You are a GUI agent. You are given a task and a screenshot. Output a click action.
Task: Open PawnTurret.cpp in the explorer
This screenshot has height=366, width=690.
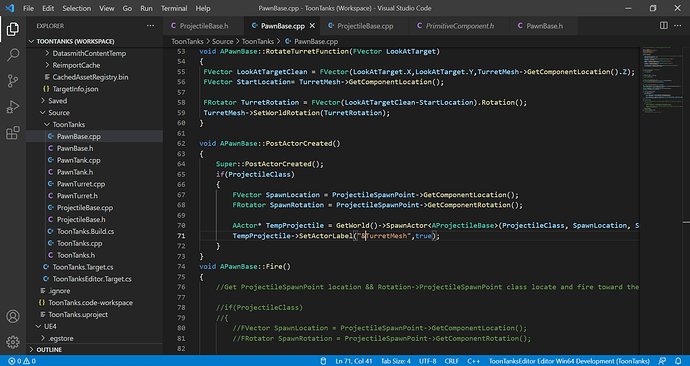click(x=81, y=184)
